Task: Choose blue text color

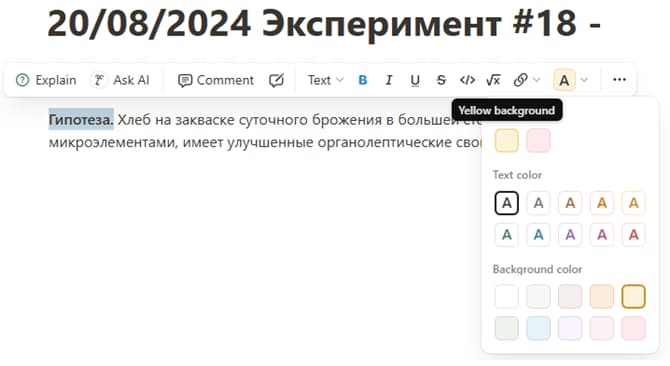Action: (x=538, y=234)
